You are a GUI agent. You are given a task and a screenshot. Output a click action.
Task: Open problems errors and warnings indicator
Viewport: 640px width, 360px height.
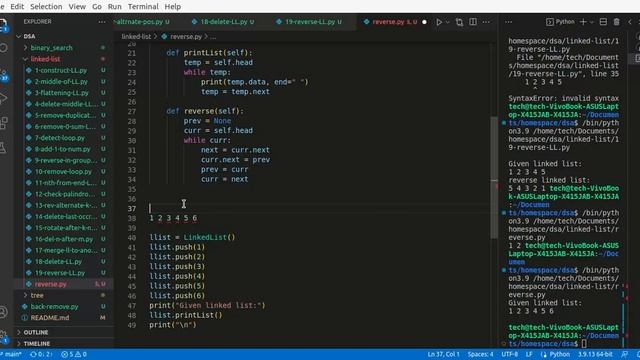tap(74, 354)
